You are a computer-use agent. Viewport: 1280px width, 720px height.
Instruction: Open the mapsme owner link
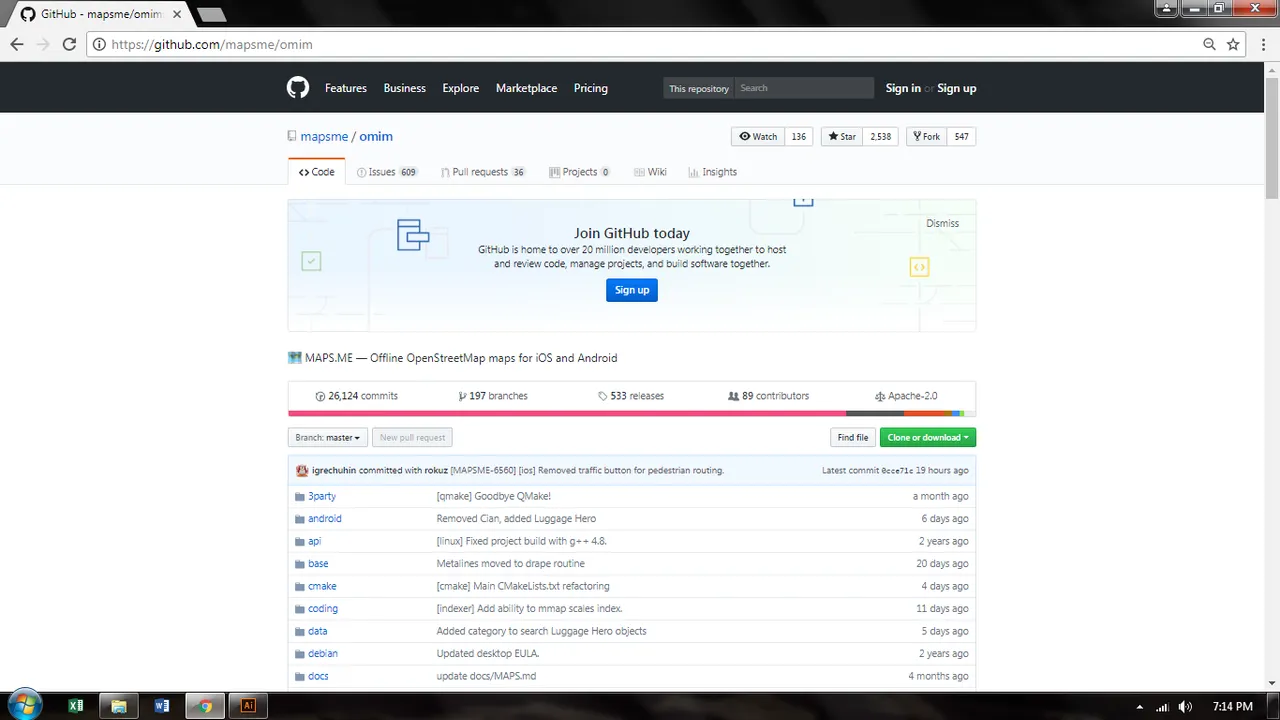[x=324, y=136]
